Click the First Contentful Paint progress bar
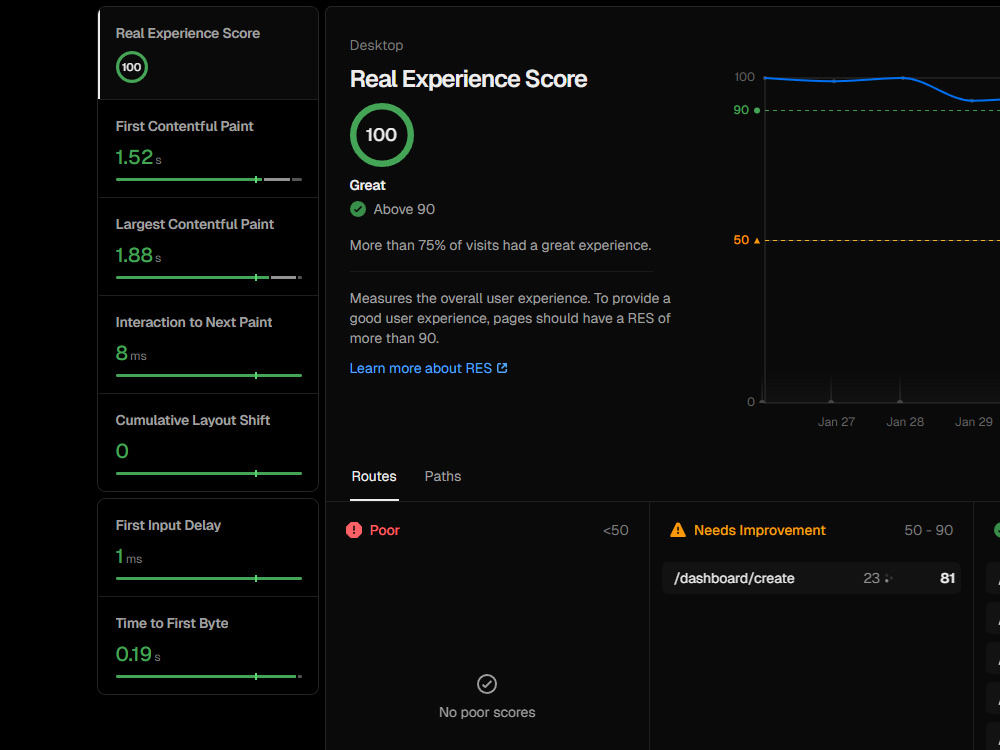This screenshot has width=1000, height=750. coord(209,180)
